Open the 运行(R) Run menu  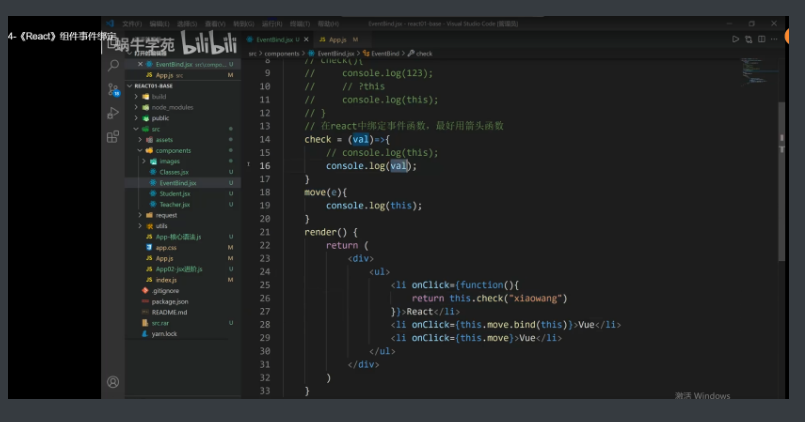(272, 24)
